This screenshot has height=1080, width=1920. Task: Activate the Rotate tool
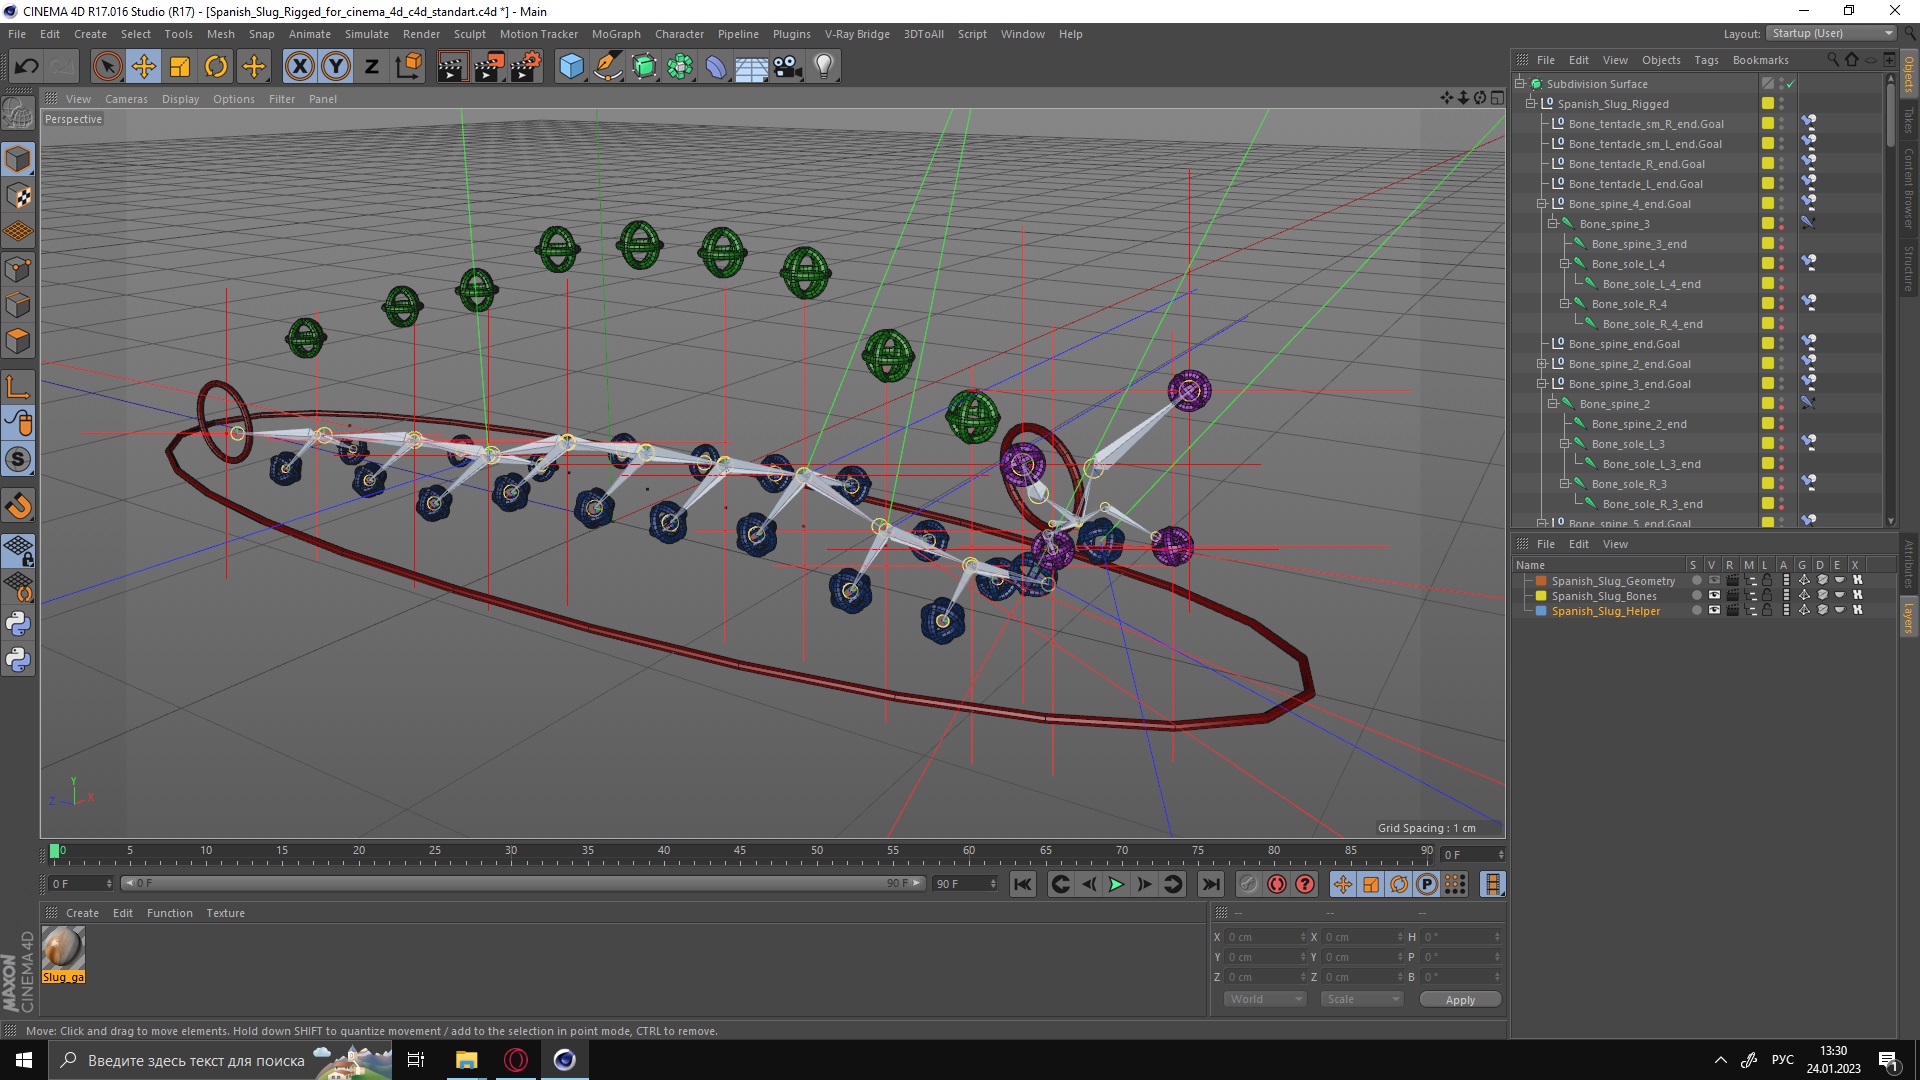(x=216, y=67)
